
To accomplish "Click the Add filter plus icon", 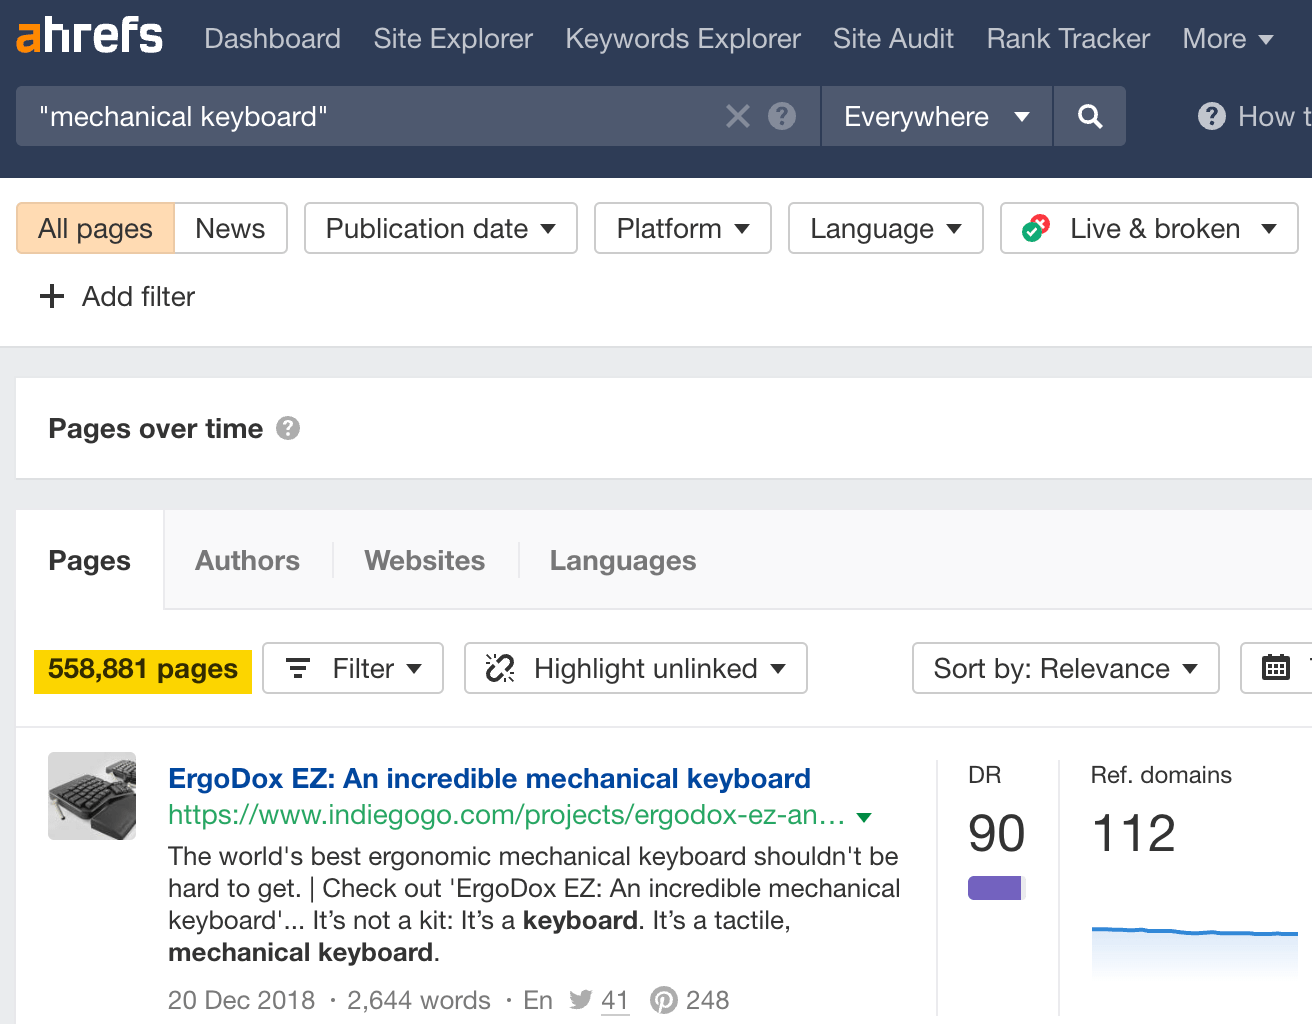I will tap(51, 296).
